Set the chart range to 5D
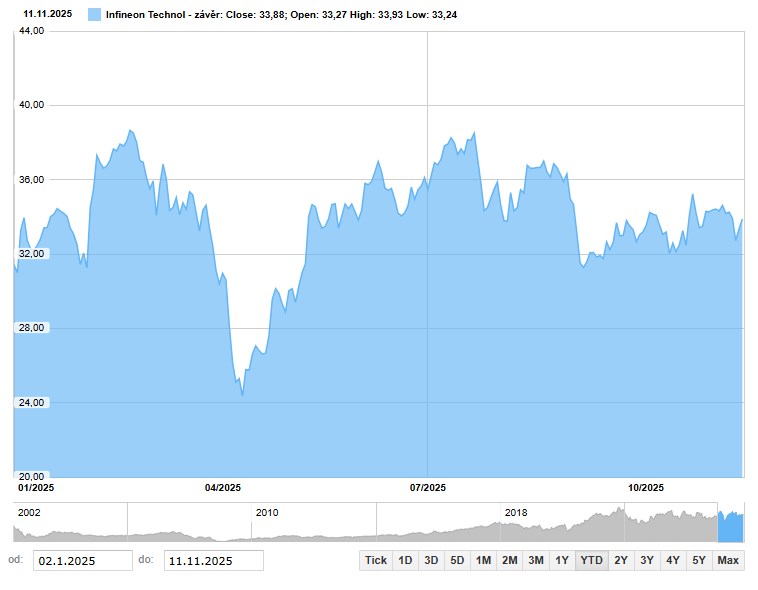This screenshot has height=590, width=758. [x=457, y=560]
